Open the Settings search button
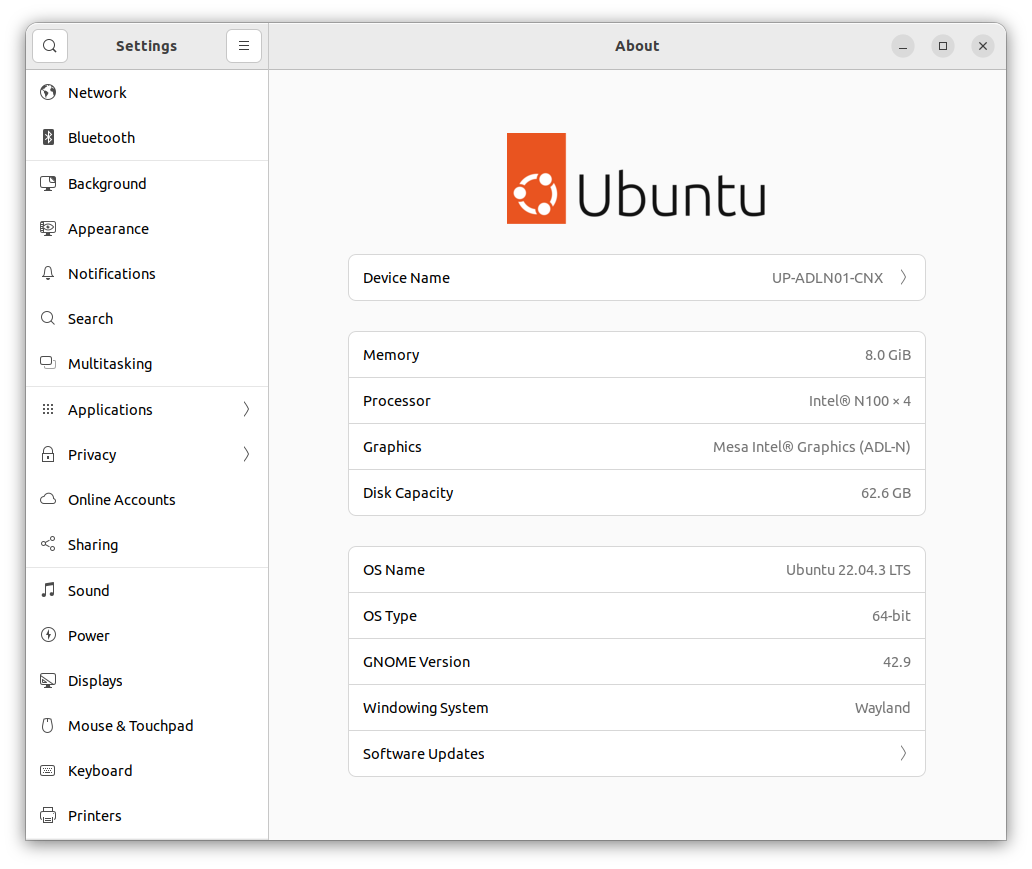Screen dimensions: 1032x869 coord(50,46)
